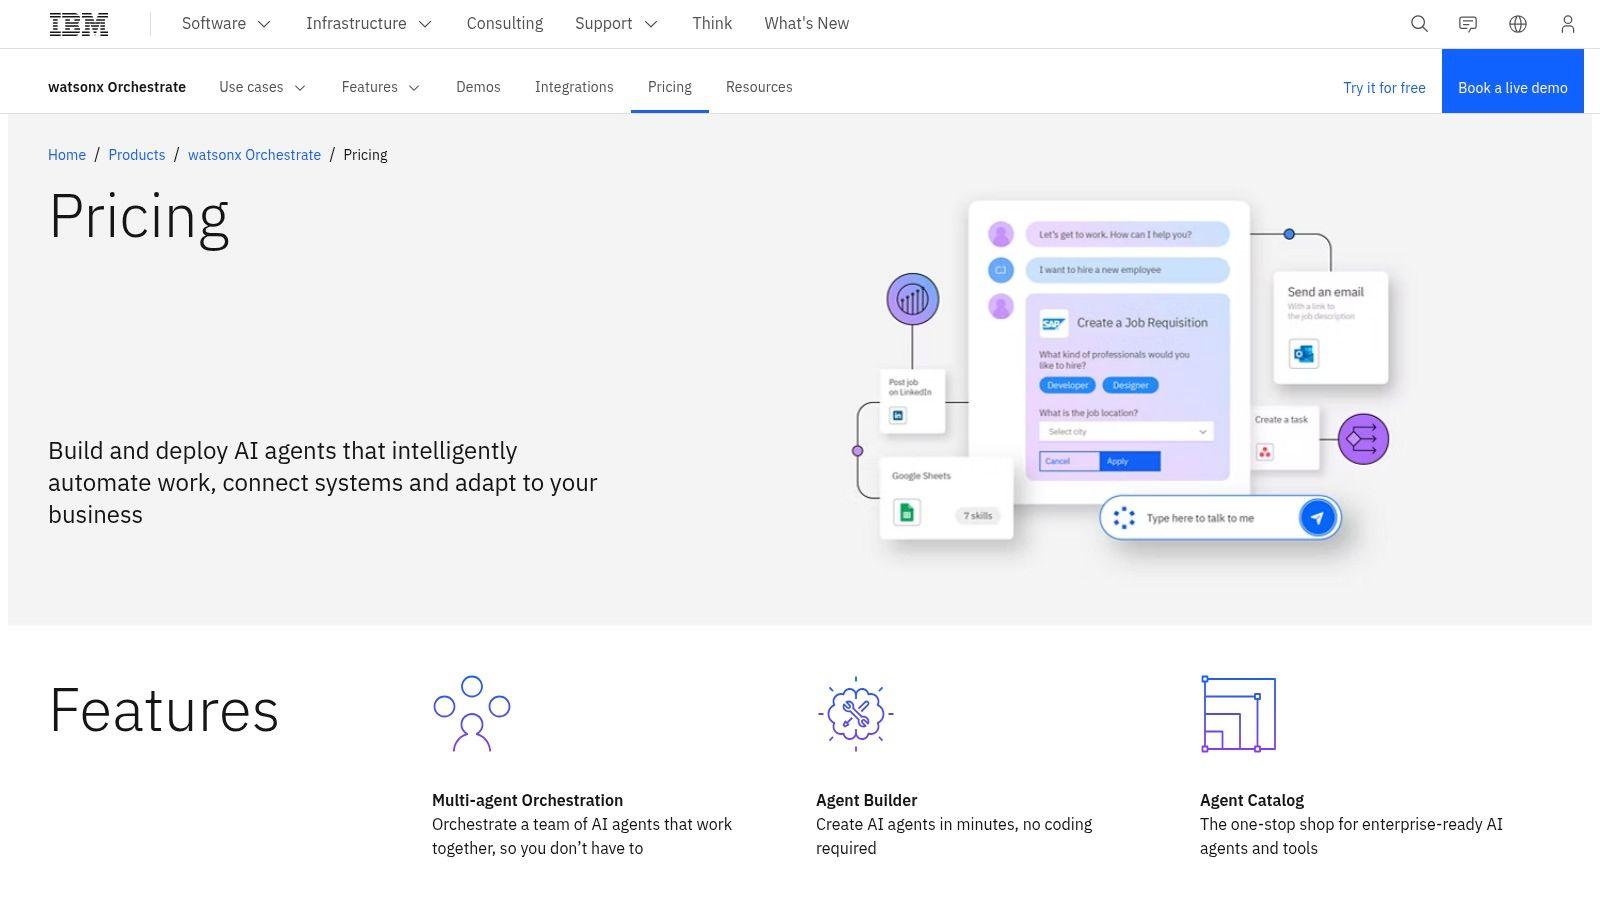Image resolution: width=1600 pixels, height=900 pixels.
Task: Open the Think menu item
Action: (712, 24)
